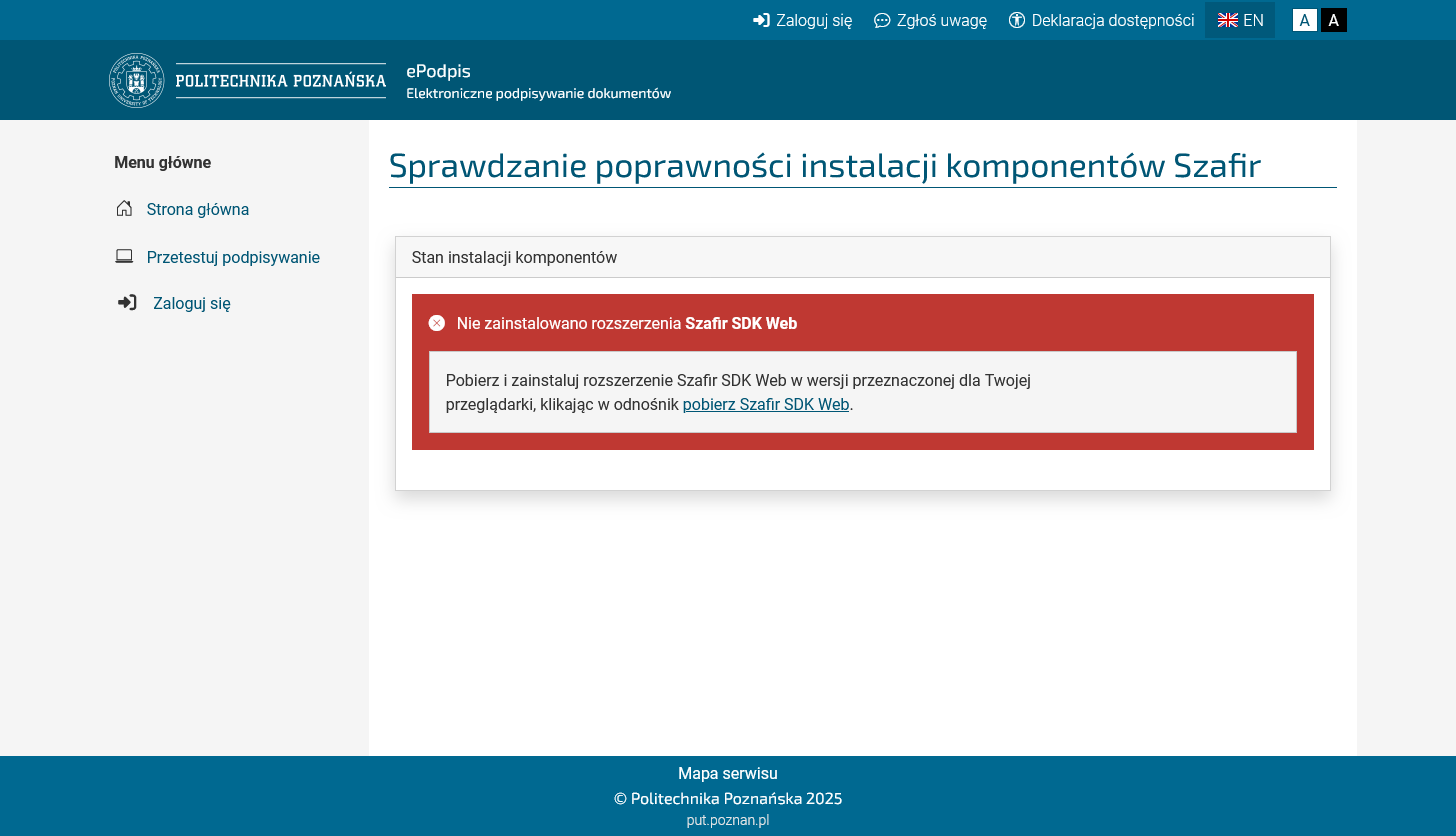Enable black A high contrast mode
1456x836 pixels.
[1333, 21]
